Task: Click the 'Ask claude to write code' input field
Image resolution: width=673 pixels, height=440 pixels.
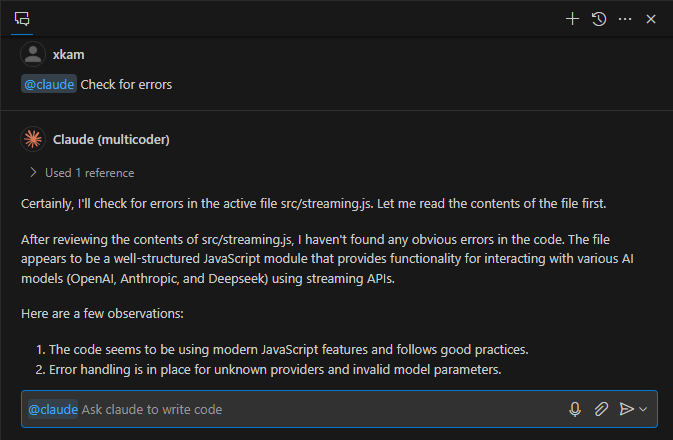Action: (300, 409)
